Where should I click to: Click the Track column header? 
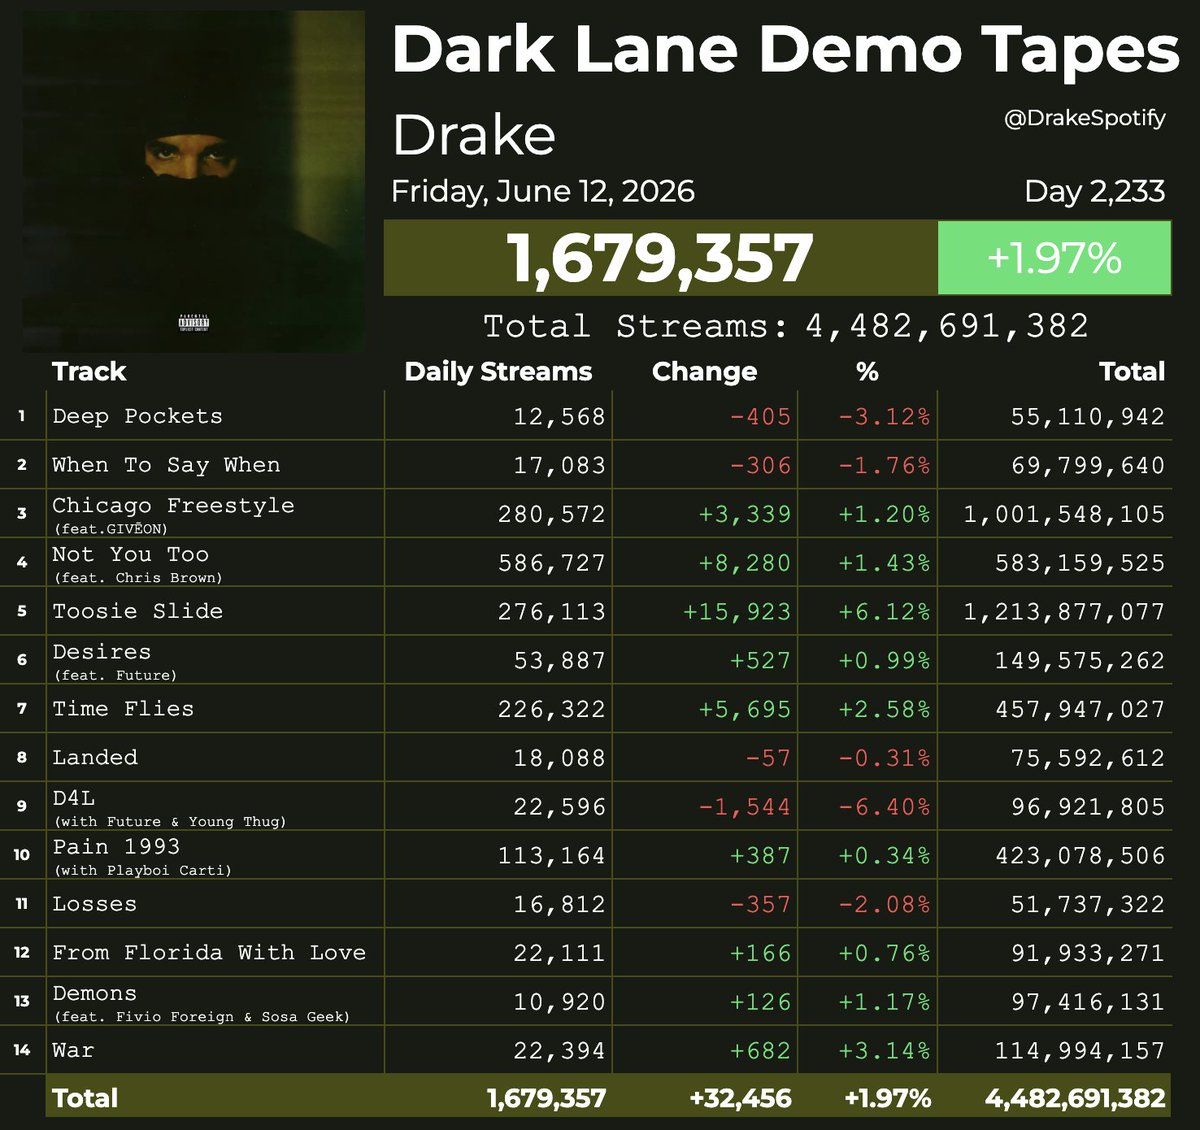pos(89,371)
